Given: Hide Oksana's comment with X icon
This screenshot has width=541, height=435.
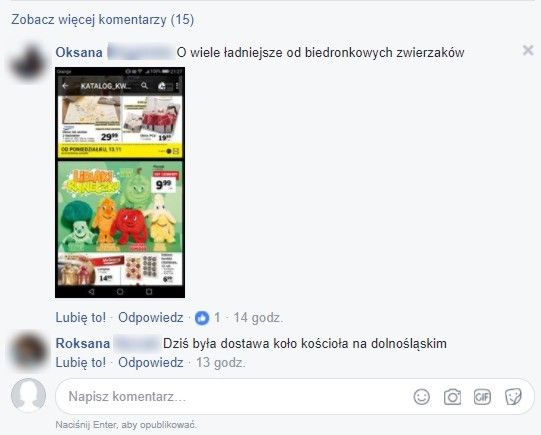Looking at the screenshot, I should pyautogui.click(x=528, y=50).
